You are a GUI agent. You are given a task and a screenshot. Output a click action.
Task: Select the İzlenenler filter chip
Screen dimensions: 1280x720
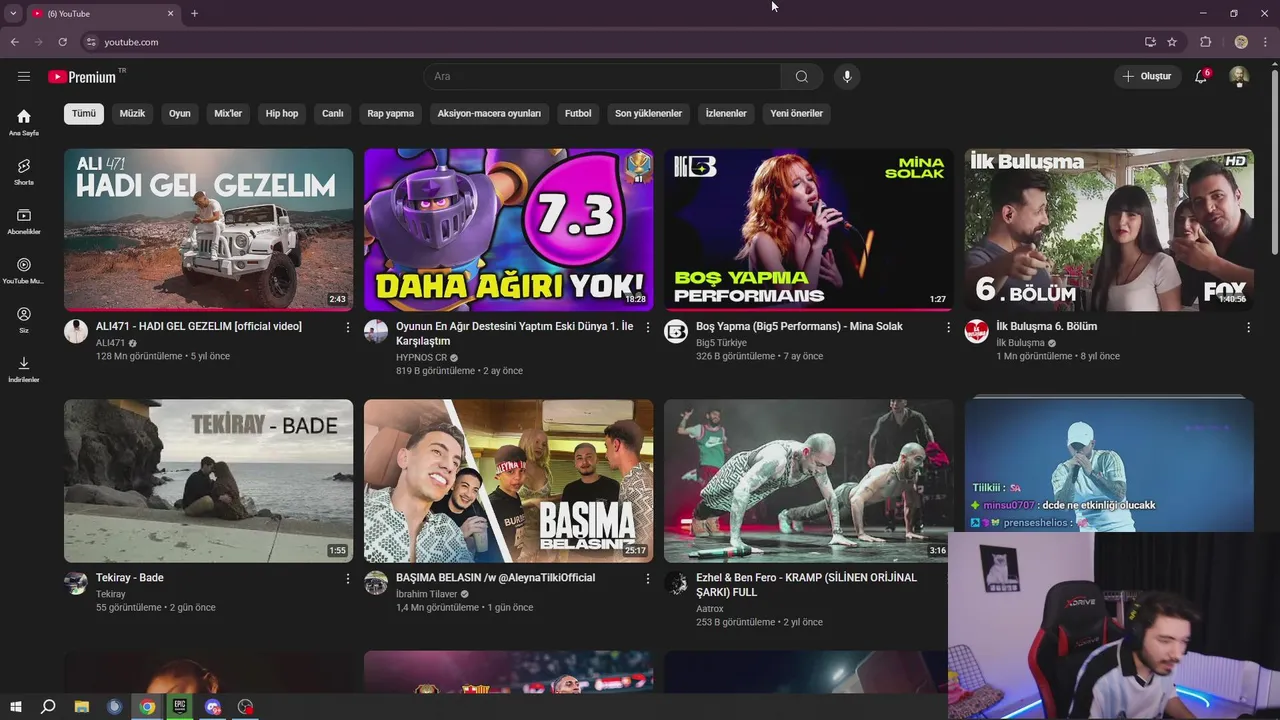(x=726, y=113)
